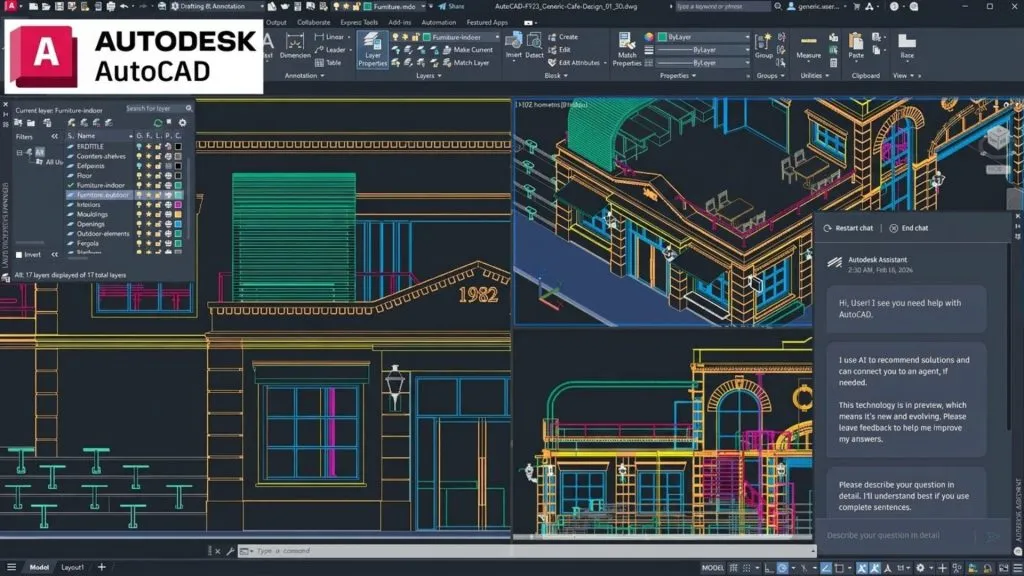Viewport: 1024px width, 576px height.
Task: Click the search magnifier in layer panel
Action: click(x=189, y=108)
